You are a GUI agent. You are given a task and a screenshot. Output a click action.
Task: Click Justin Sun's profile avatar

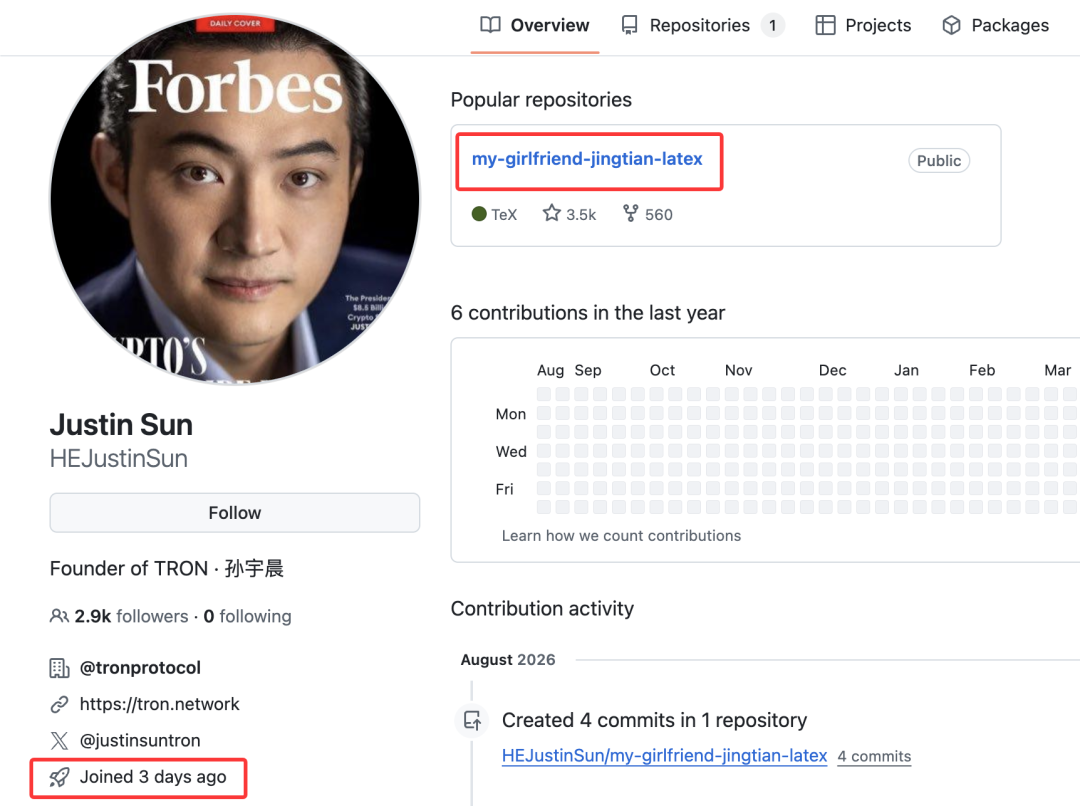click(235, 200)
